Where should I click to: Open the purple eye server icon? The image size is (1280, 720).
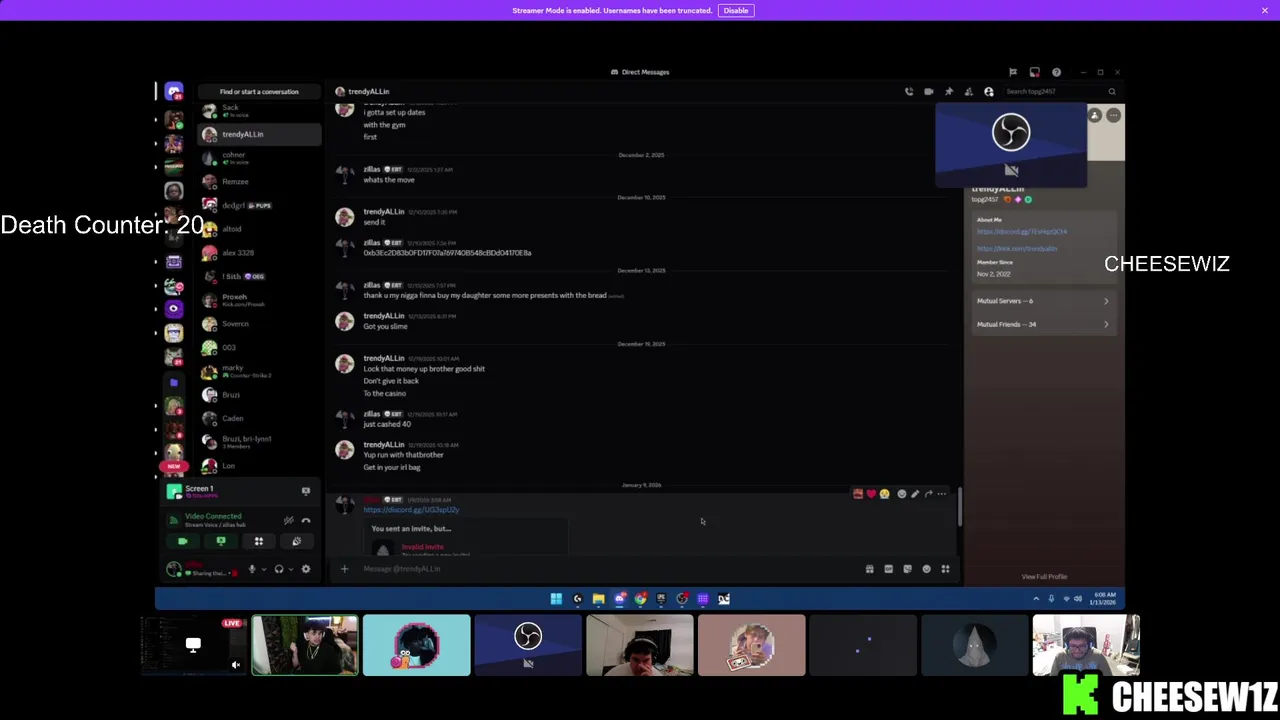pyautogui.click(x=174, y=309)
